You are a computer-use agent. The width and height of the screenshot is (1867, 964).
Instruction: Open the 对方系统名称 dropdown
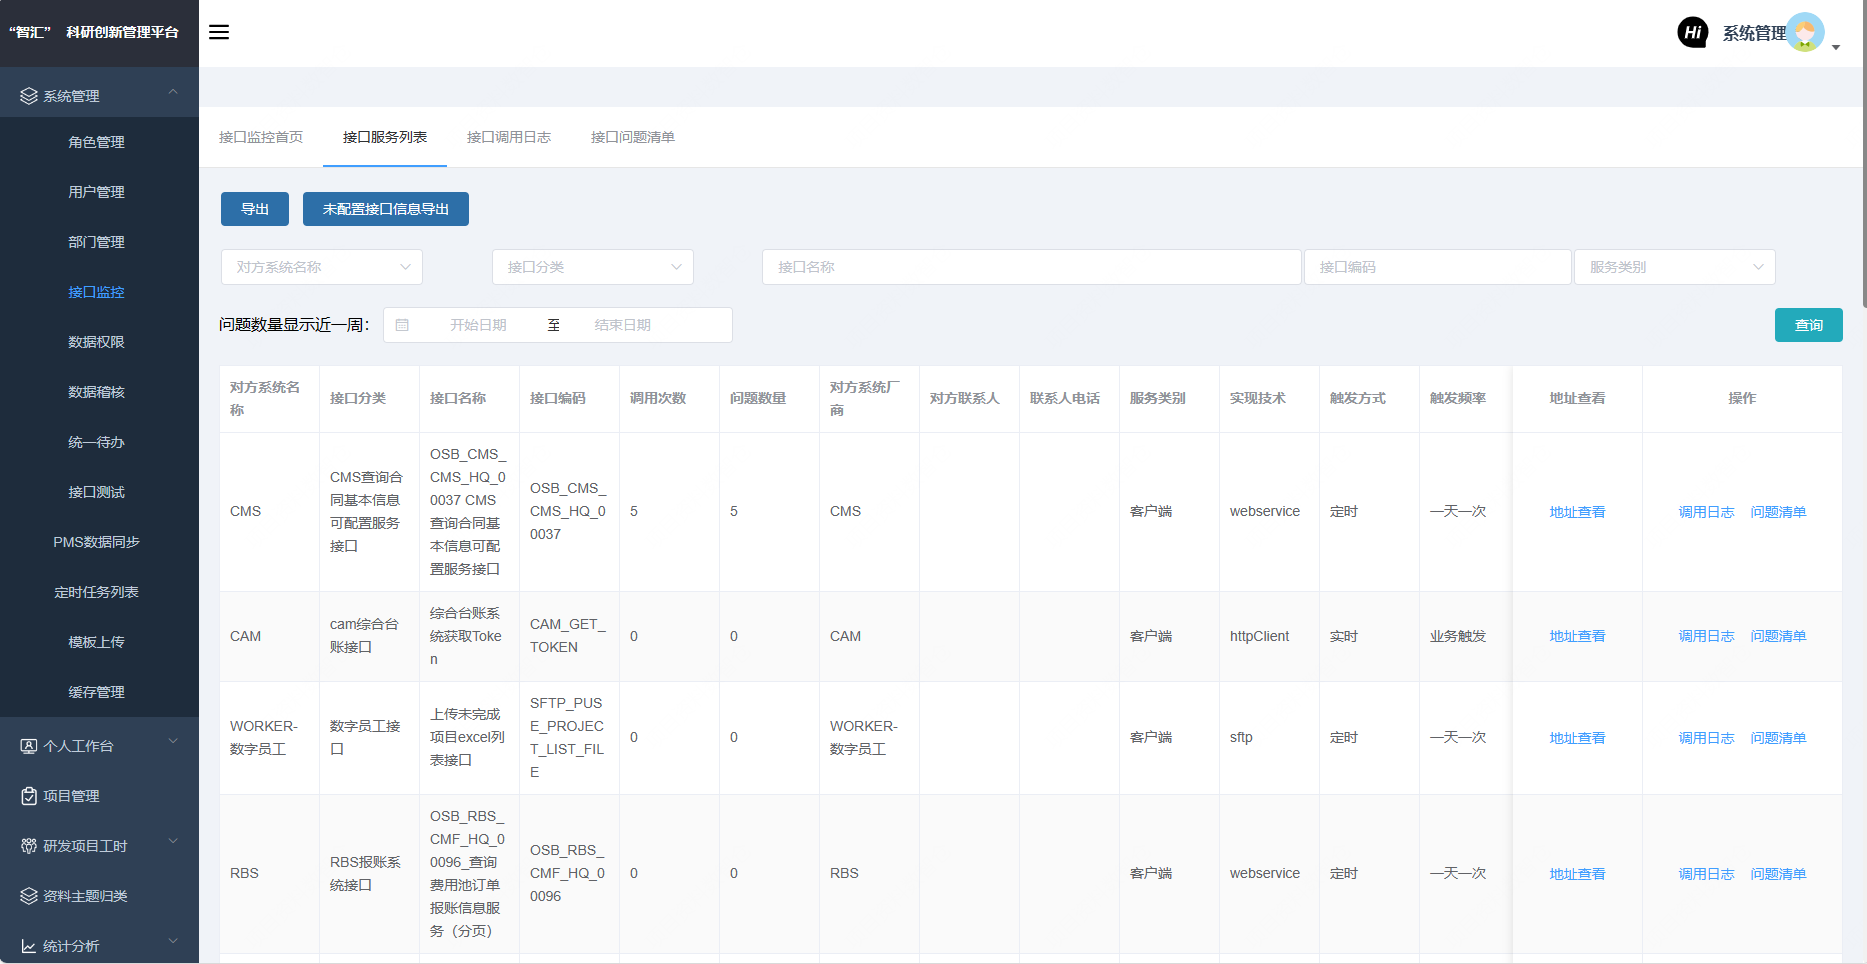[x=321, y=267]
